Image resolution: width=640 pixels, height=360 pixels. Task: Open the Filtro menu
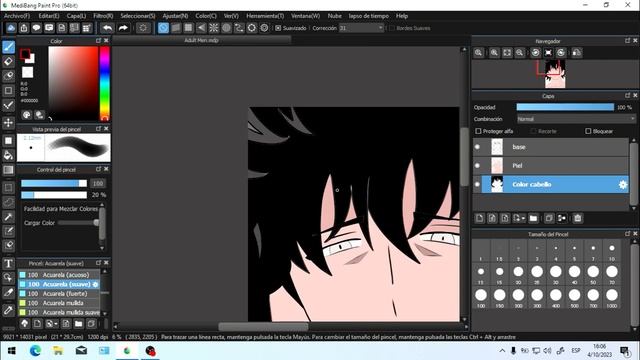[x=103, y=16]
